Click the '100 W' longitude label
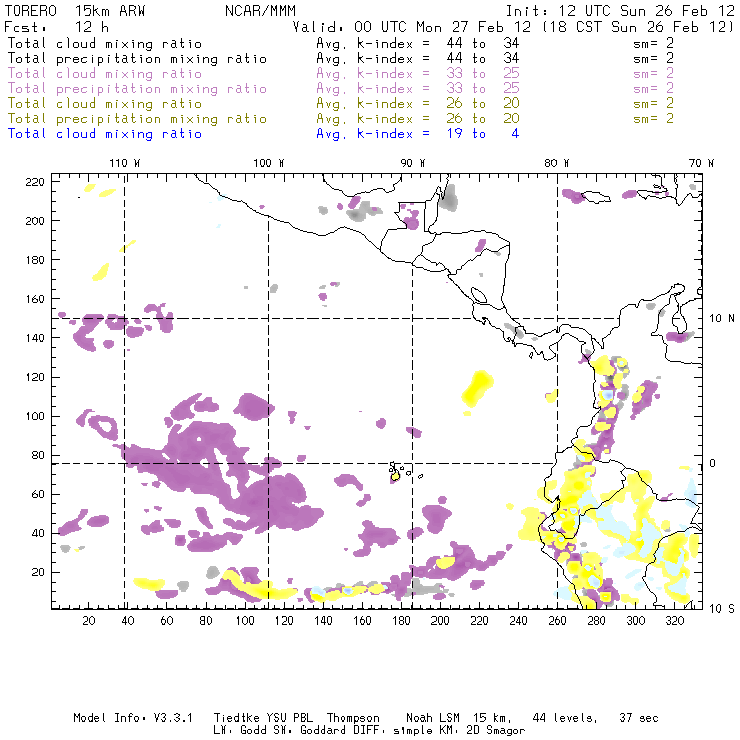 click(x=269, y=163)
